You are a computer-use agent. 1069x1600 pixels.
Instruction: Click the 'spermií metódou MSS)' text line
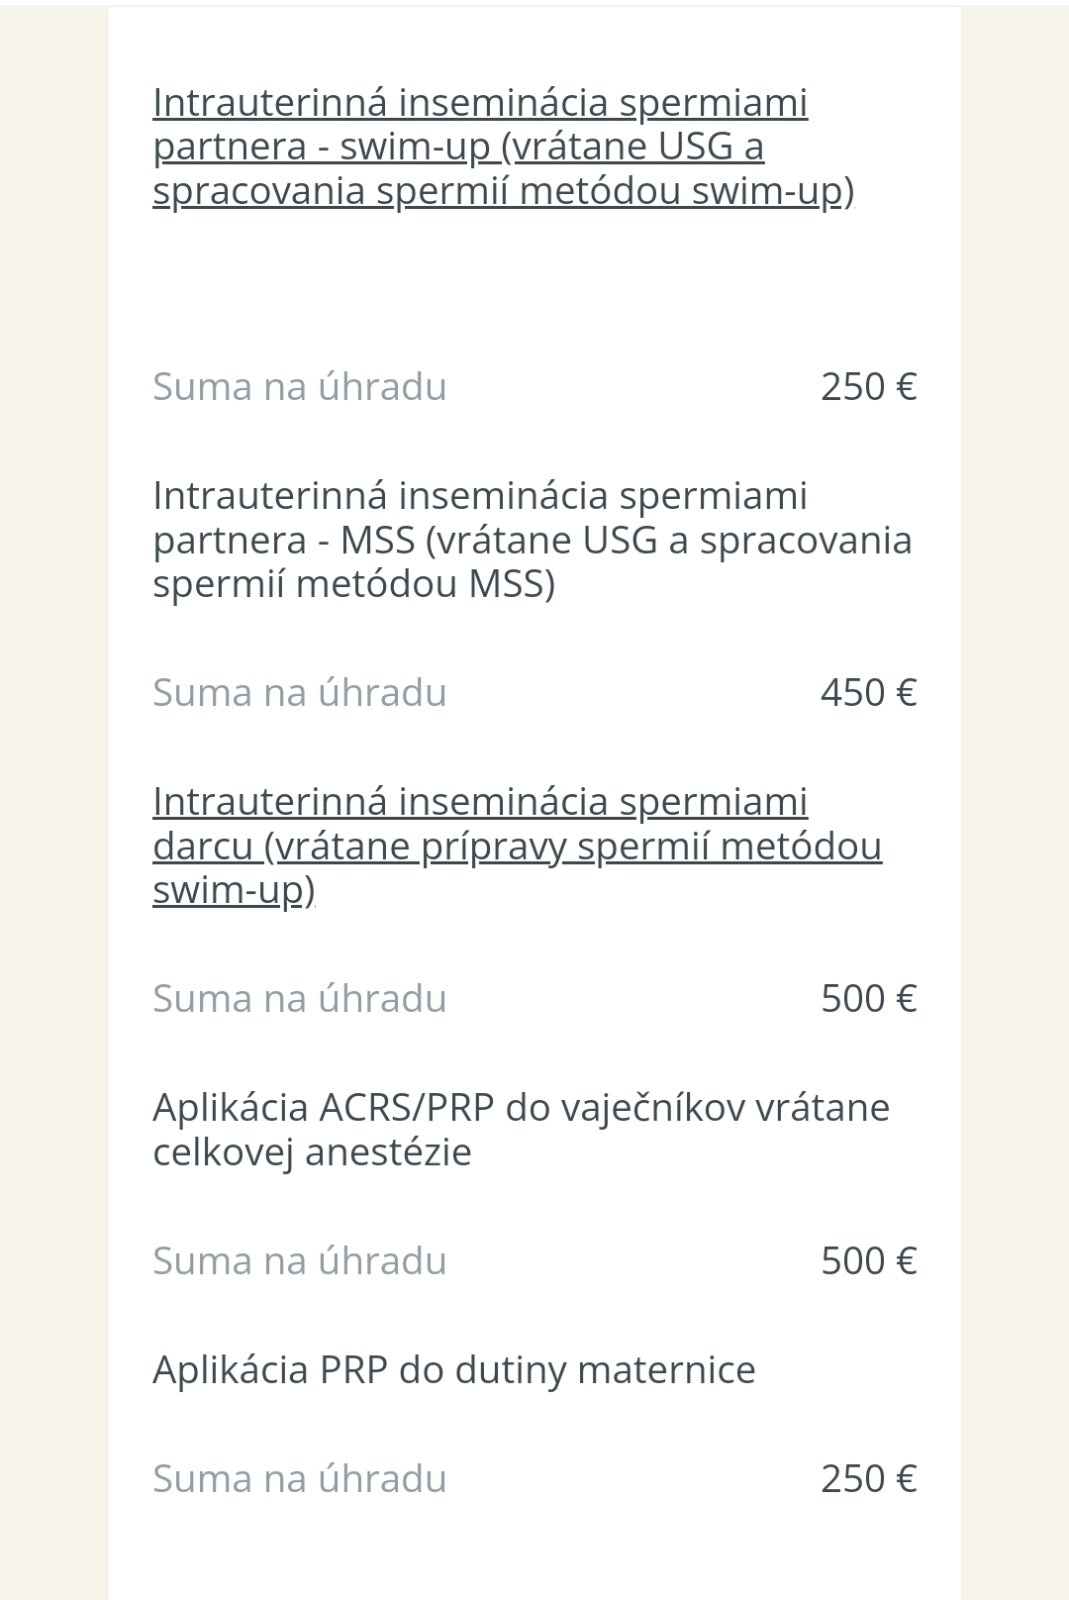point(354,584)
